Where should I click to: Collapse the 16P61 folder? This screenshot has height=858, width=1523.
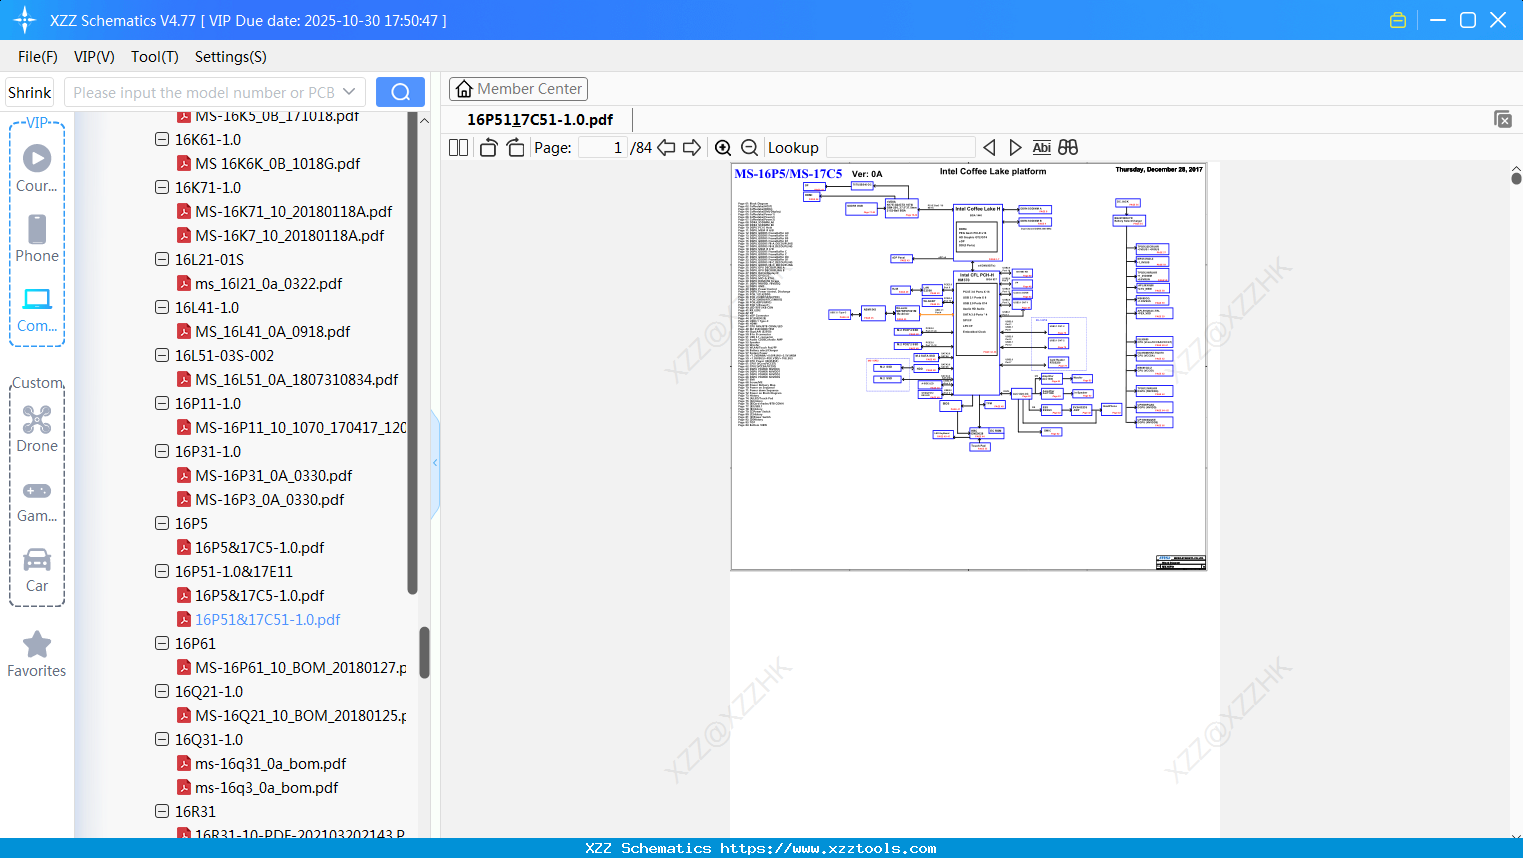(x=162, y=643)
